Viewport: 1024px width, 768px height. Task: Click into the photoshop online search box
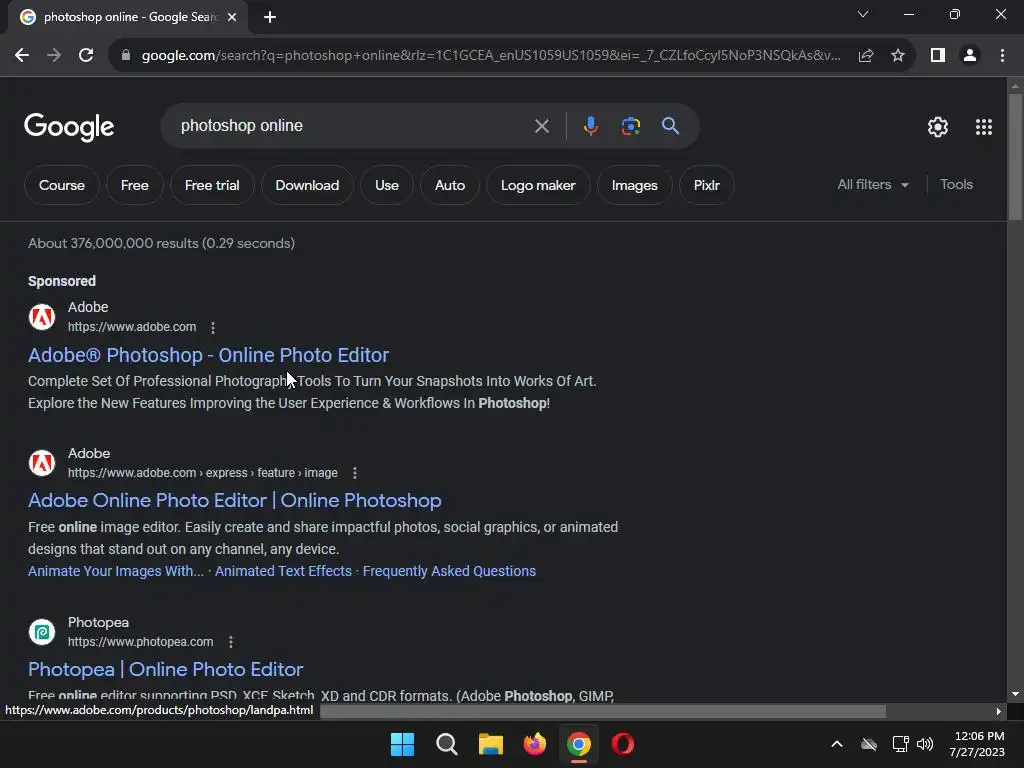[353, 126]
